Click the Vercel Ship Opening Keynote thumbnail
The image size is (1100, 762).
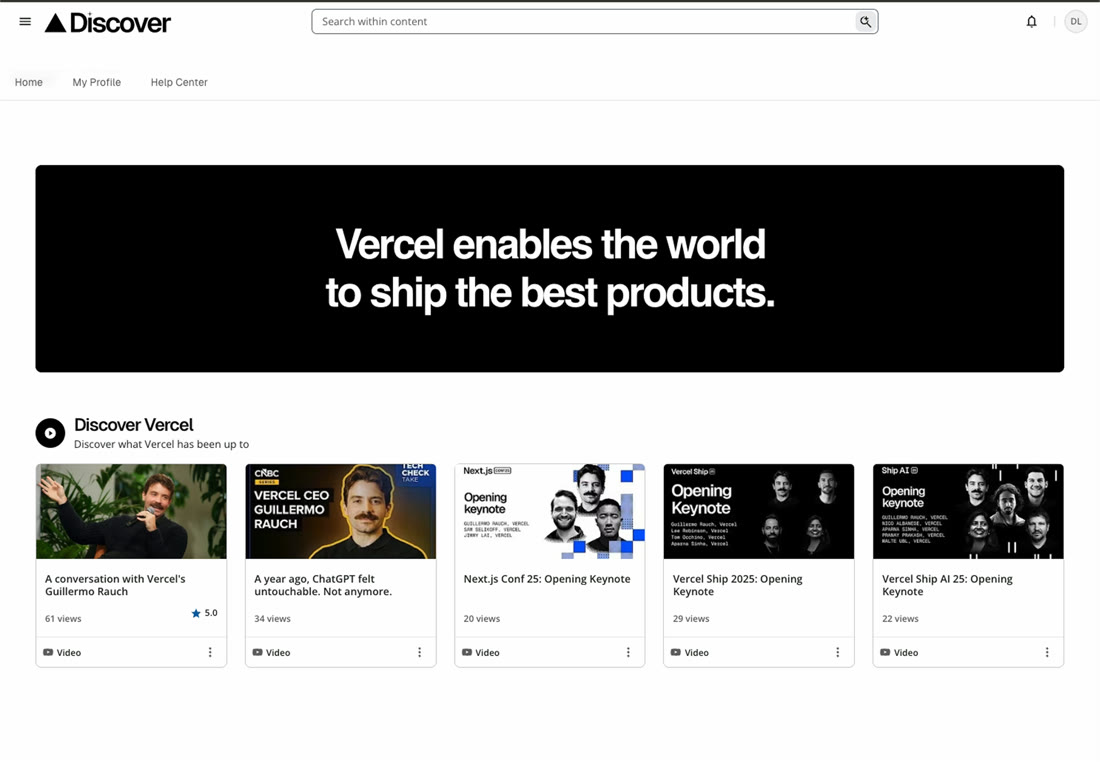click(x=759, y=512)
